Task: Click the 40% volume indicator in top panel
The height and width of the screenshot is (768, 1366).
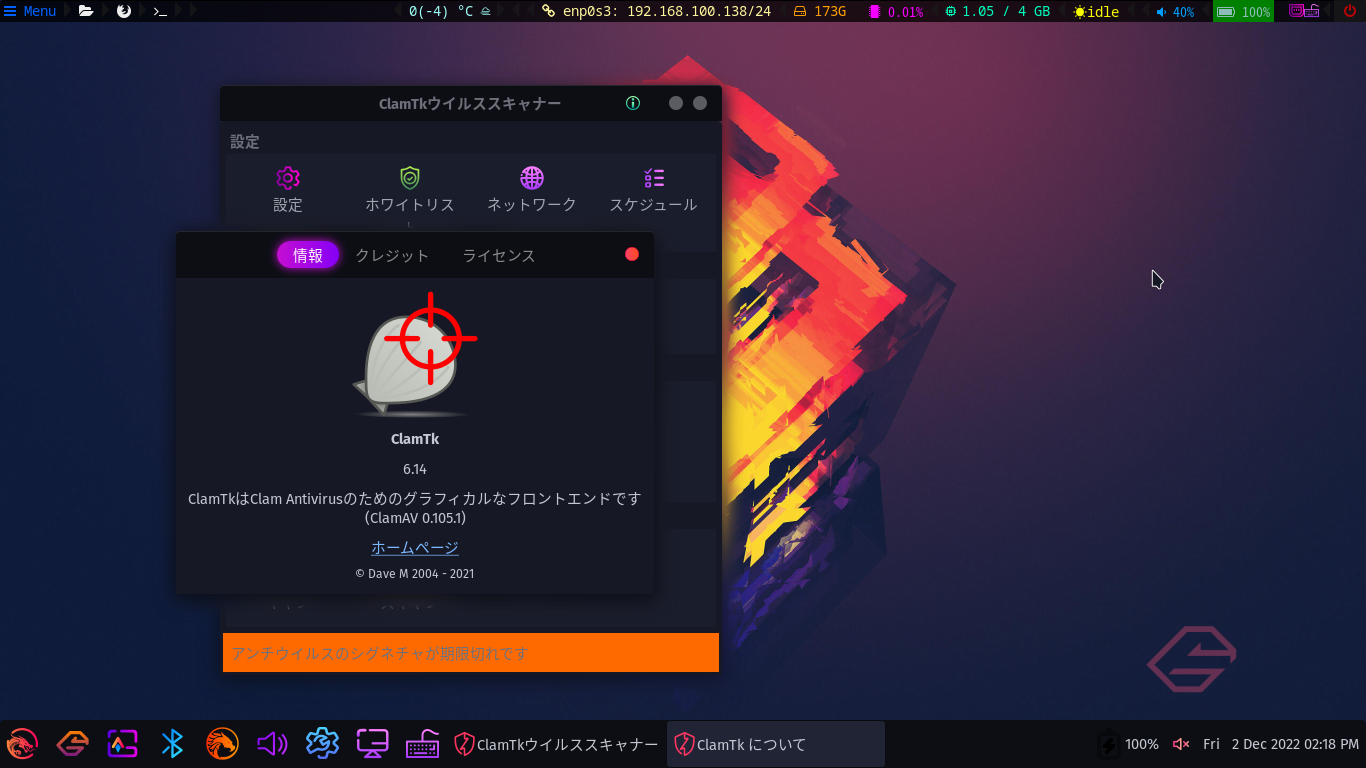Action: coord(1175,12)
